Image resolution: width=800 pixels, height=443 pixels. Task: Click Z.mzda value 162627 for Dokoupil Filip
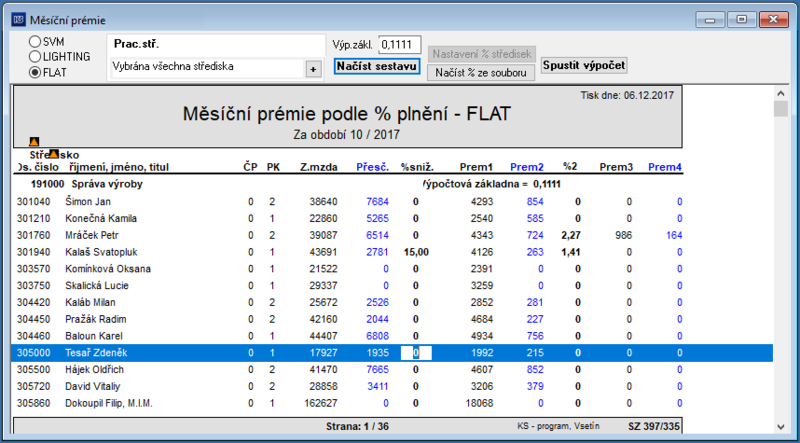pos(320,403)
